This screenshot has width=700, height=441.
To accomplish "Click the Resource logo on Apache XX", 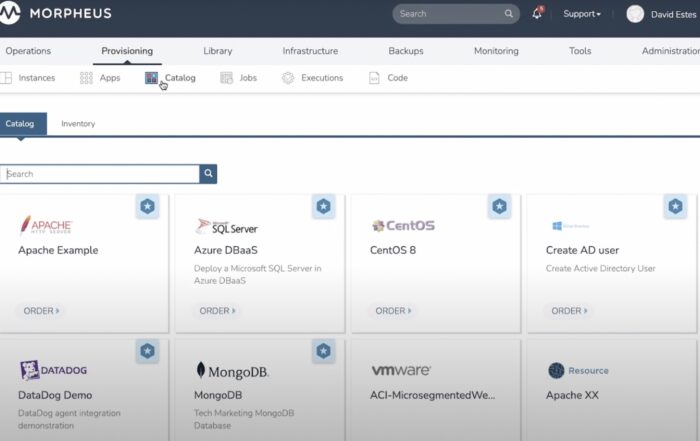I will (578, 370).
